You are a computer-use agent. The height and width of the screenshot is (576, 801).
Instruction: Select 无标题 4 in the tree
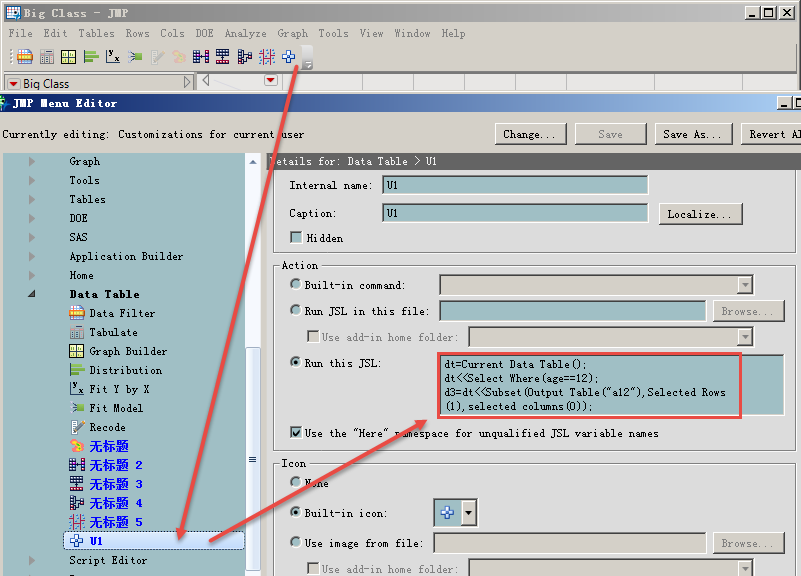106,503
